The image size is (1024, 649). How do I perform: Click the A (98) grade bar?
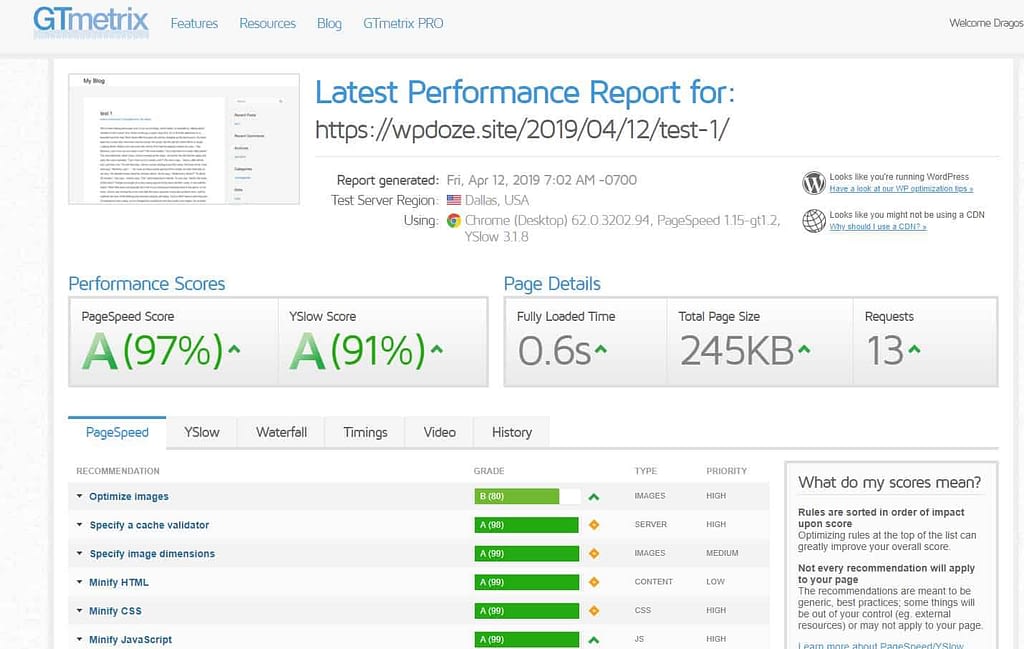coord(527,525)
